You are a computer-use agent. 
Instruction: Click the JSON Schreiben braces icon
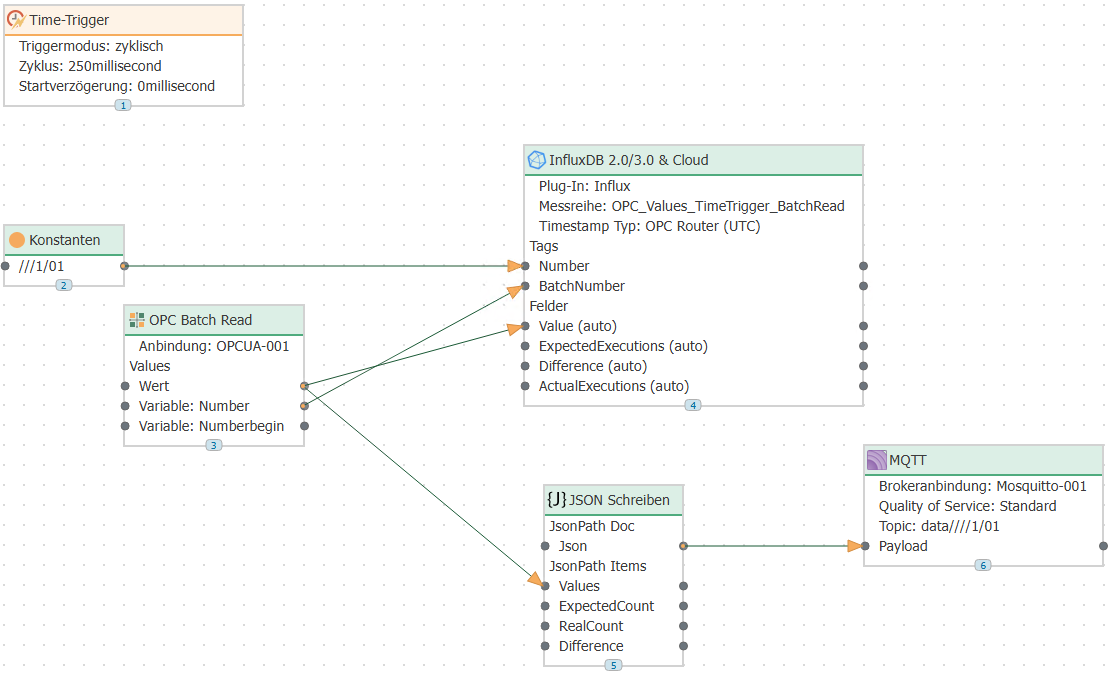tap(556, 499)
